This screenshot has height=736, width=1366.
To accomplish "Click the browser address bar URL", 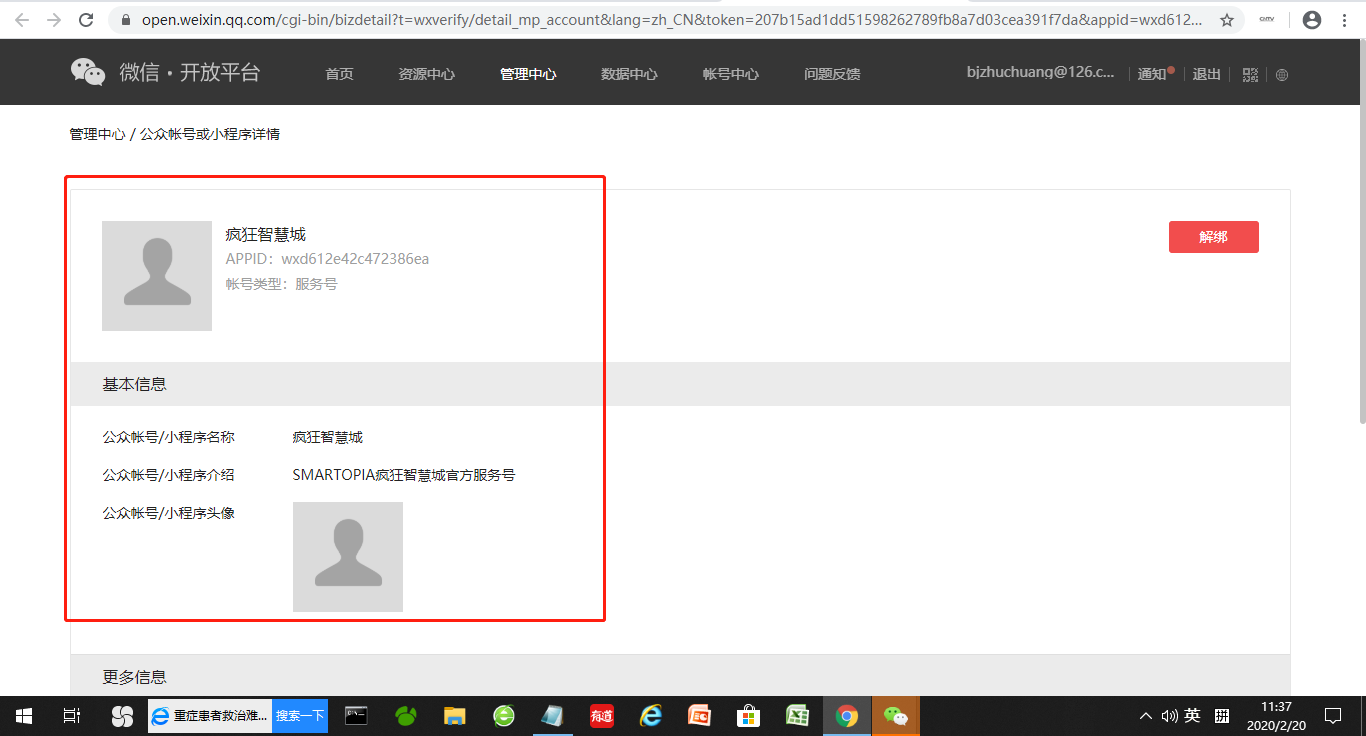I will [x=670, y=20].
